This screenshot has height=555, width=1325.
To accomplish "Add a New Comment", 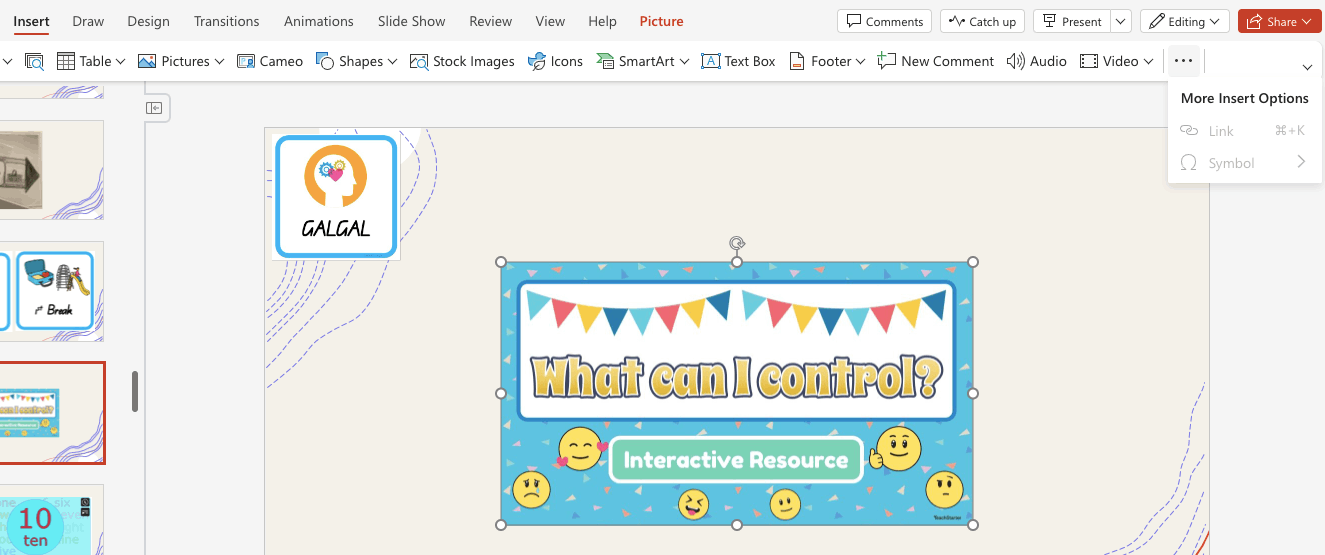I will click(936, 61).
